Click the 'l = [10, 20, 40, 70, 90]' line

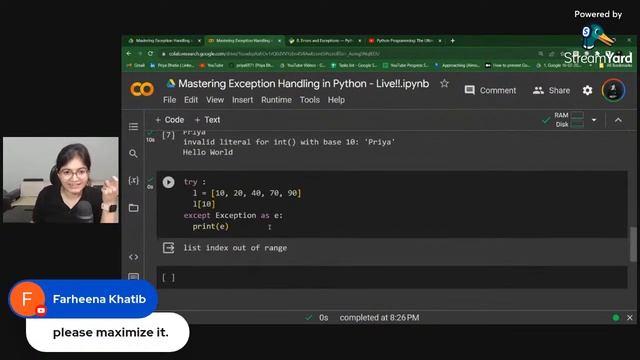(247, 193)
